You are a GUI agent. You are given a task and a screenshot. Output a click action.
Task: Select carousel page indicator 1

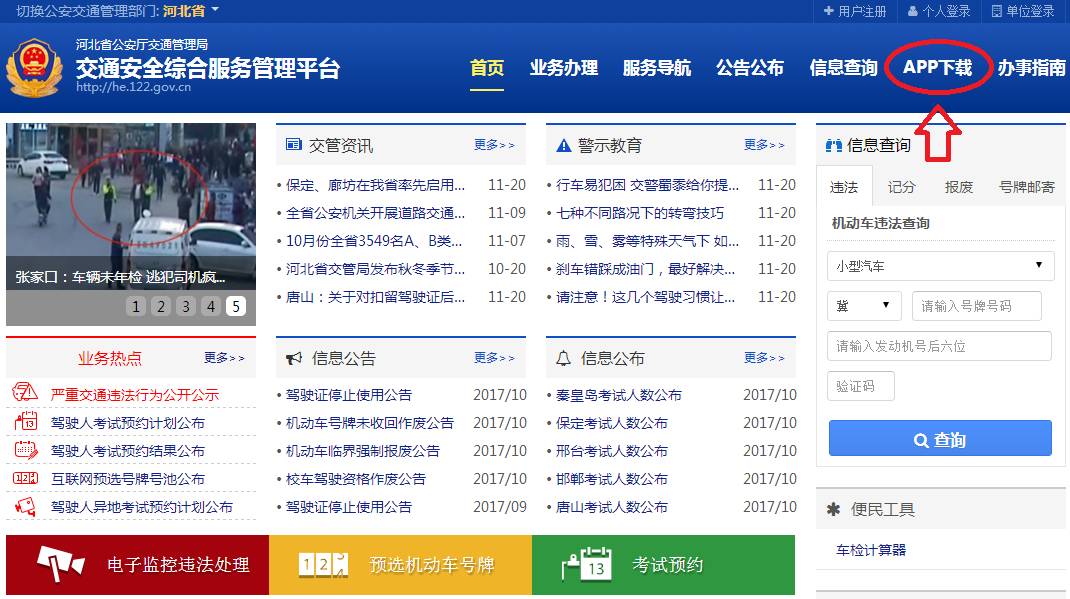[x=137, y=307]
